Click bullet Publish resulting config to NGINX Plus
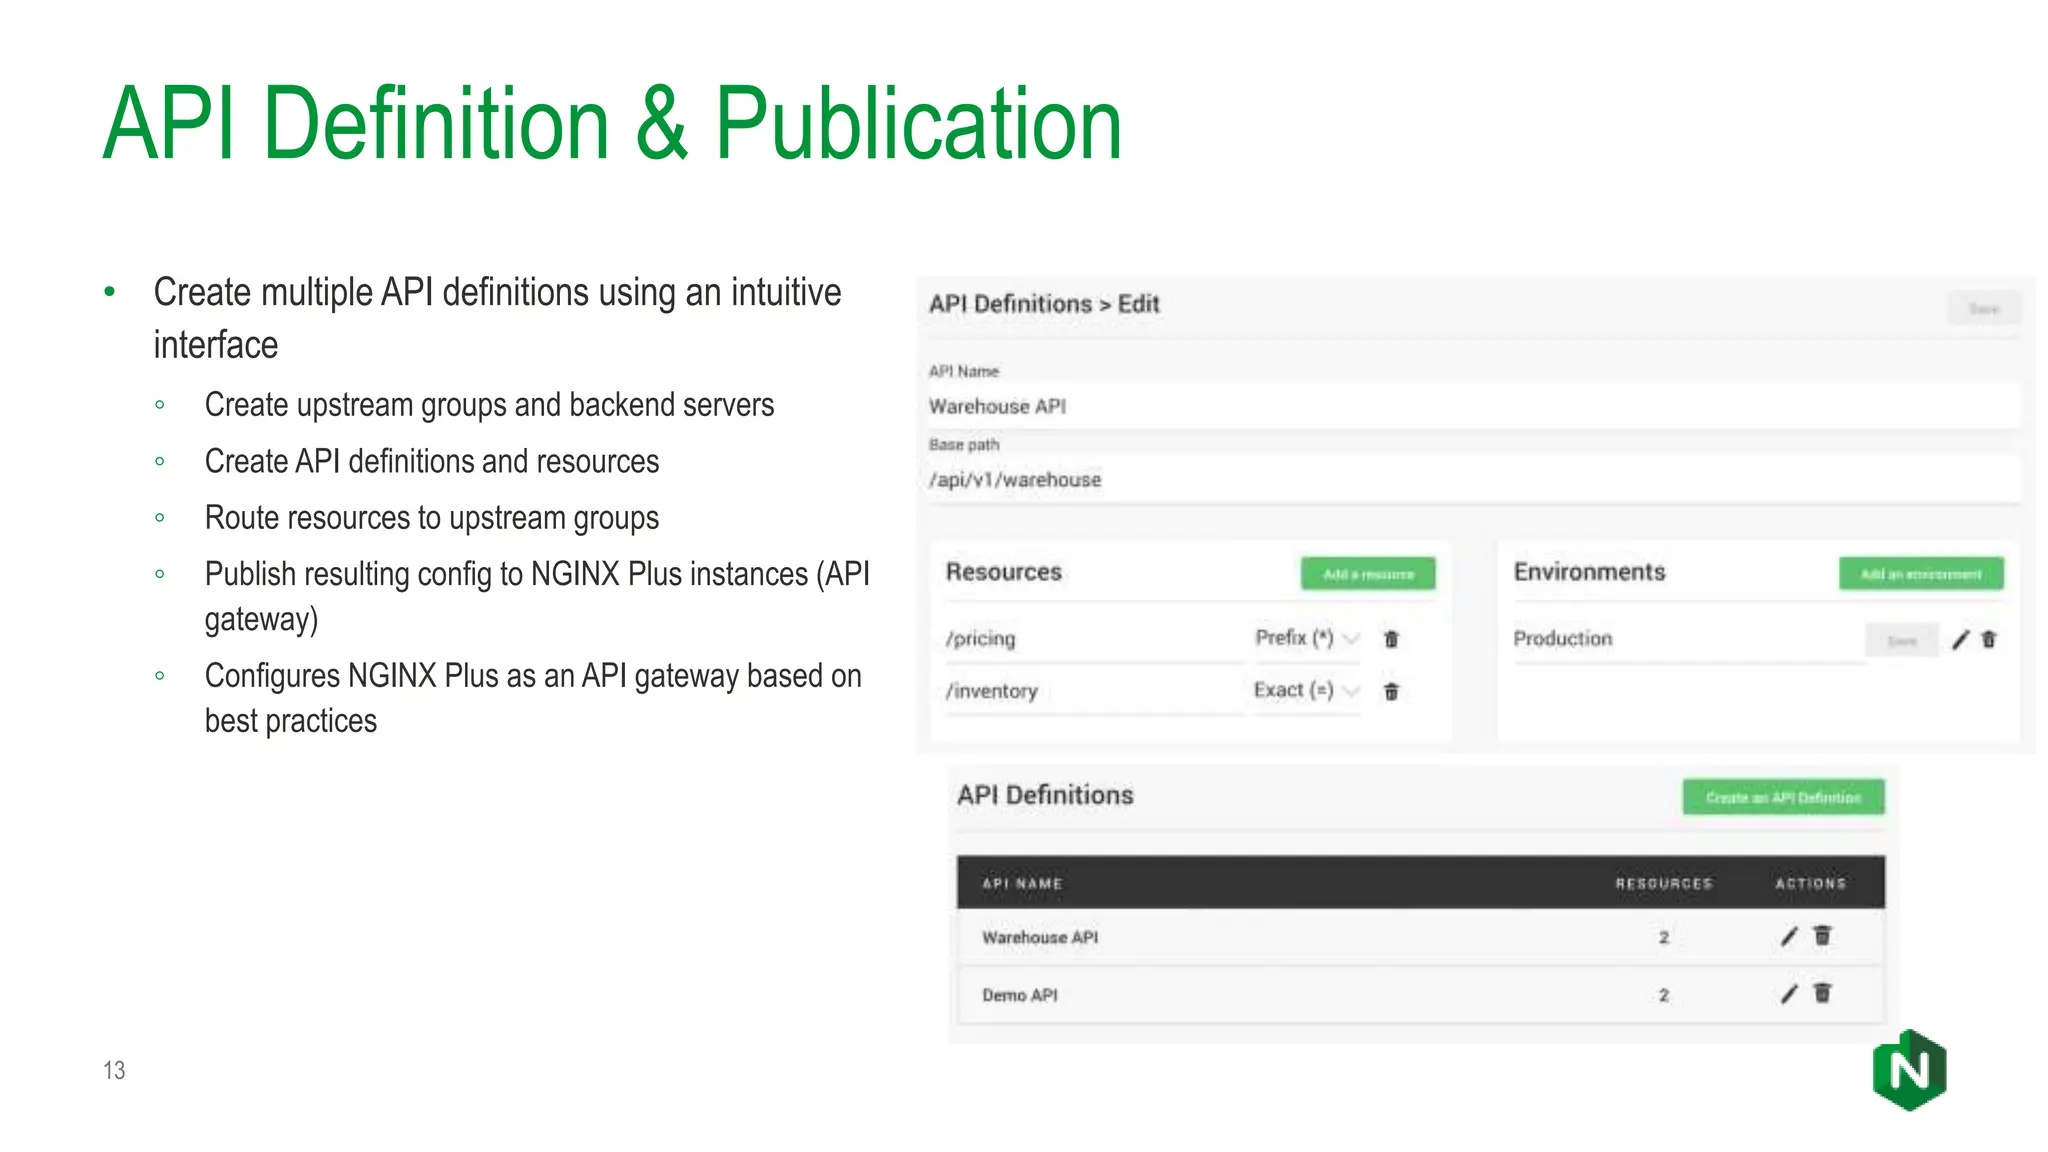 (x=537, y=597)
